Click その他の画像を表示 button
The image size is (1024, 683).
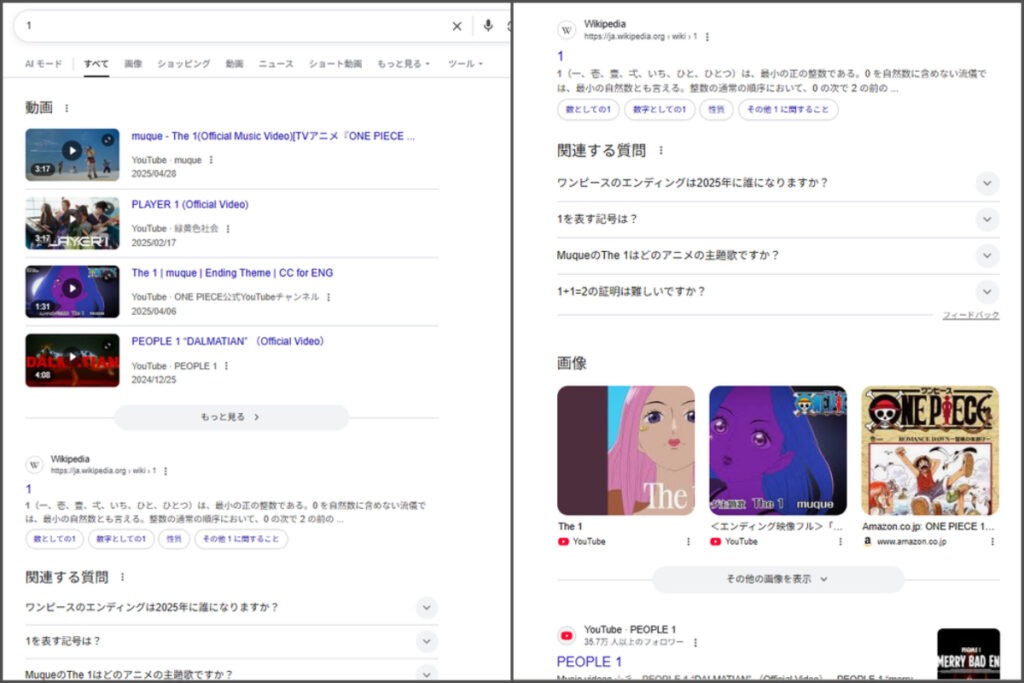pos(777,579)
